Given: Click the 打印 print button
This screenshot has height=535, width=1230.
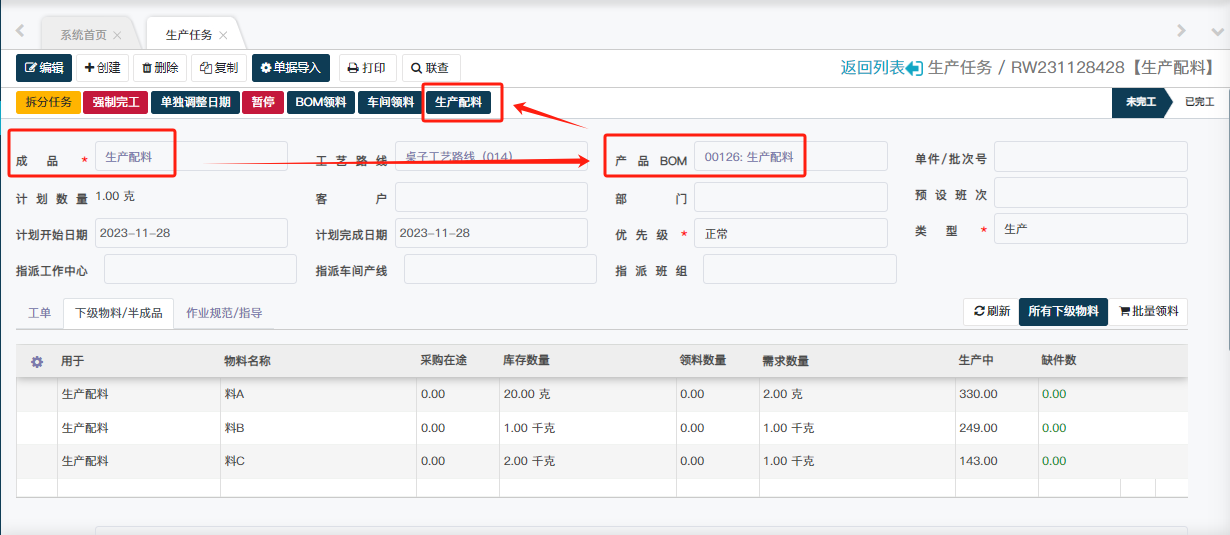Looking at the screenshot, I should pyautogui.click(x=367, y=68).
